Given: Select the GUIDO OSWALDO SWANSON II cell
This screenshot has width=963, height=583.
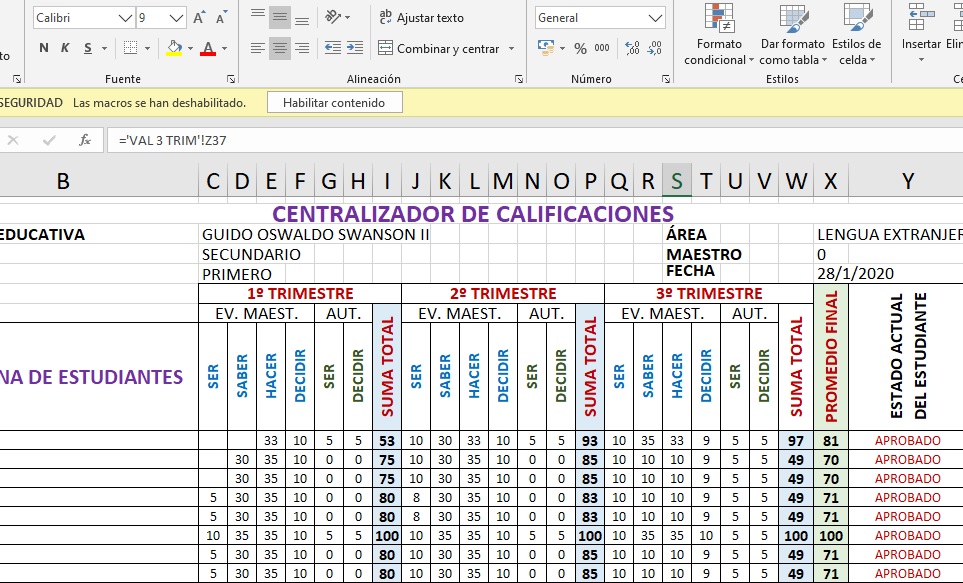Looking at the screenshot, I should pyautogui.click(x=316, y=235).
